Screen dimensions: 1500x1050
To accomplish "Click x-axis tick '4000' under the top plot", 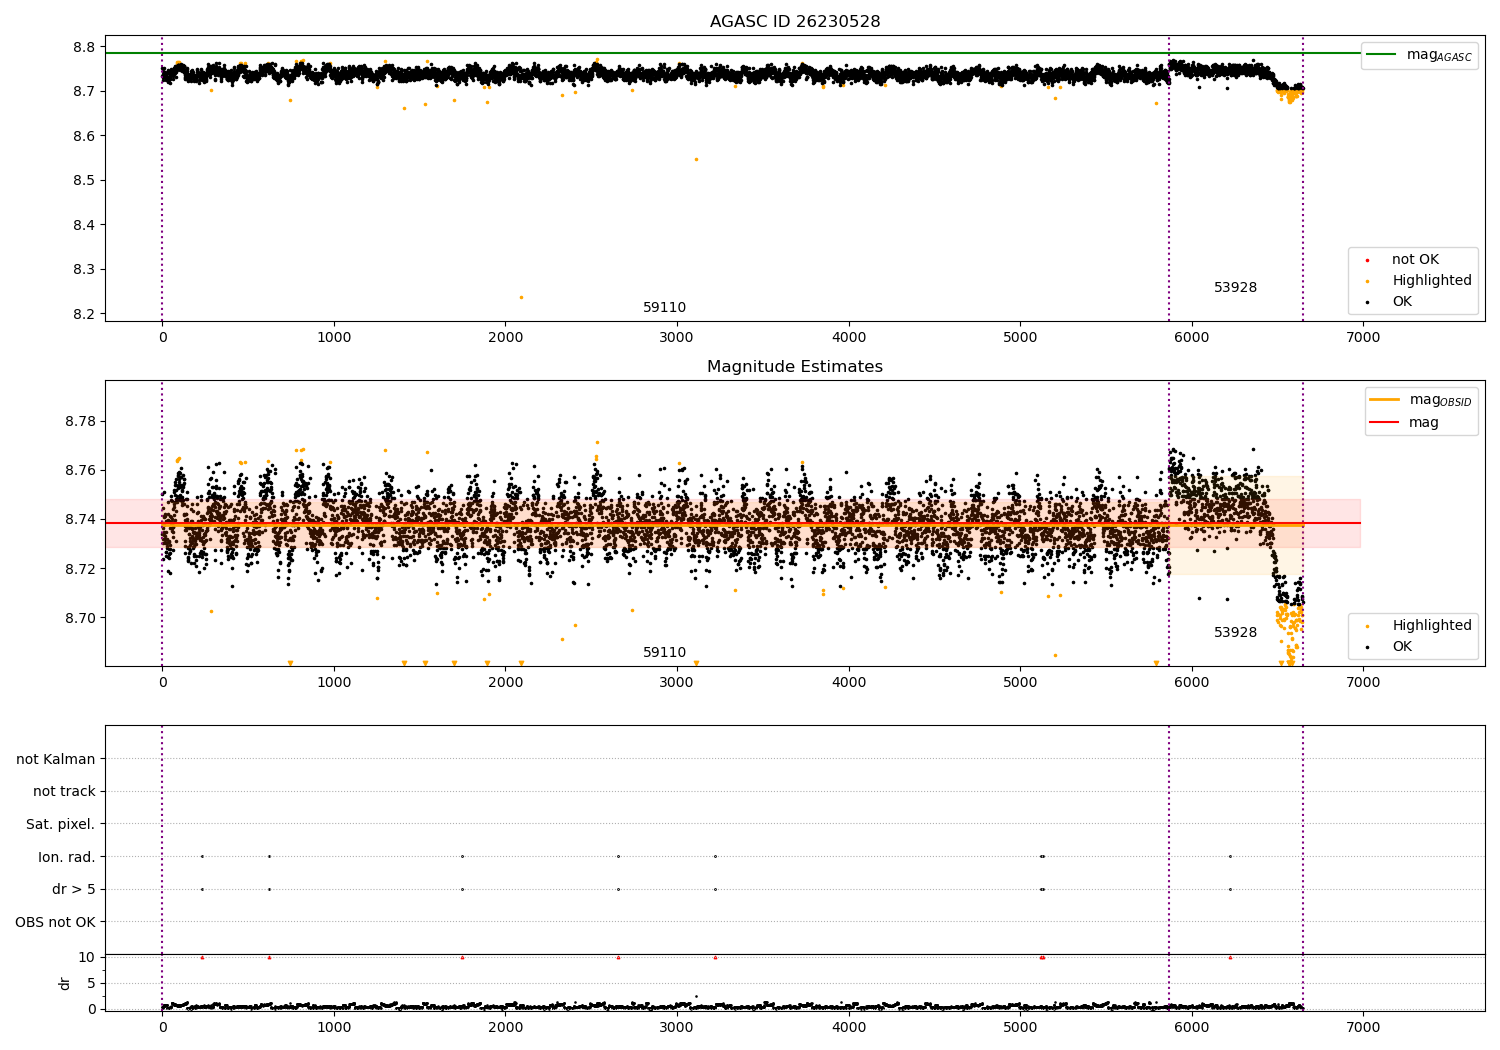I will (x=849, y=338).
